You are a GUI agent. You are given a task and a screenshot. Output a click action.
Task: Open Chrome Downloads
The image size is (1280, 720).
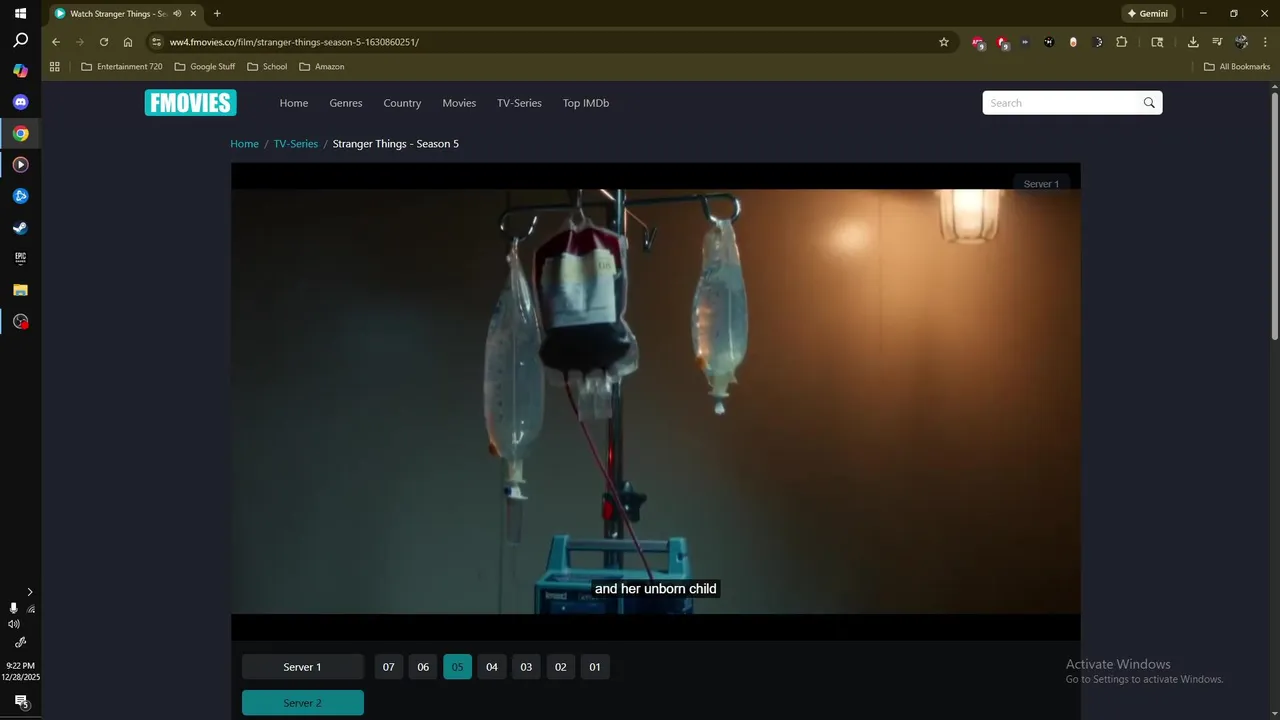(x=1193, y=42)
